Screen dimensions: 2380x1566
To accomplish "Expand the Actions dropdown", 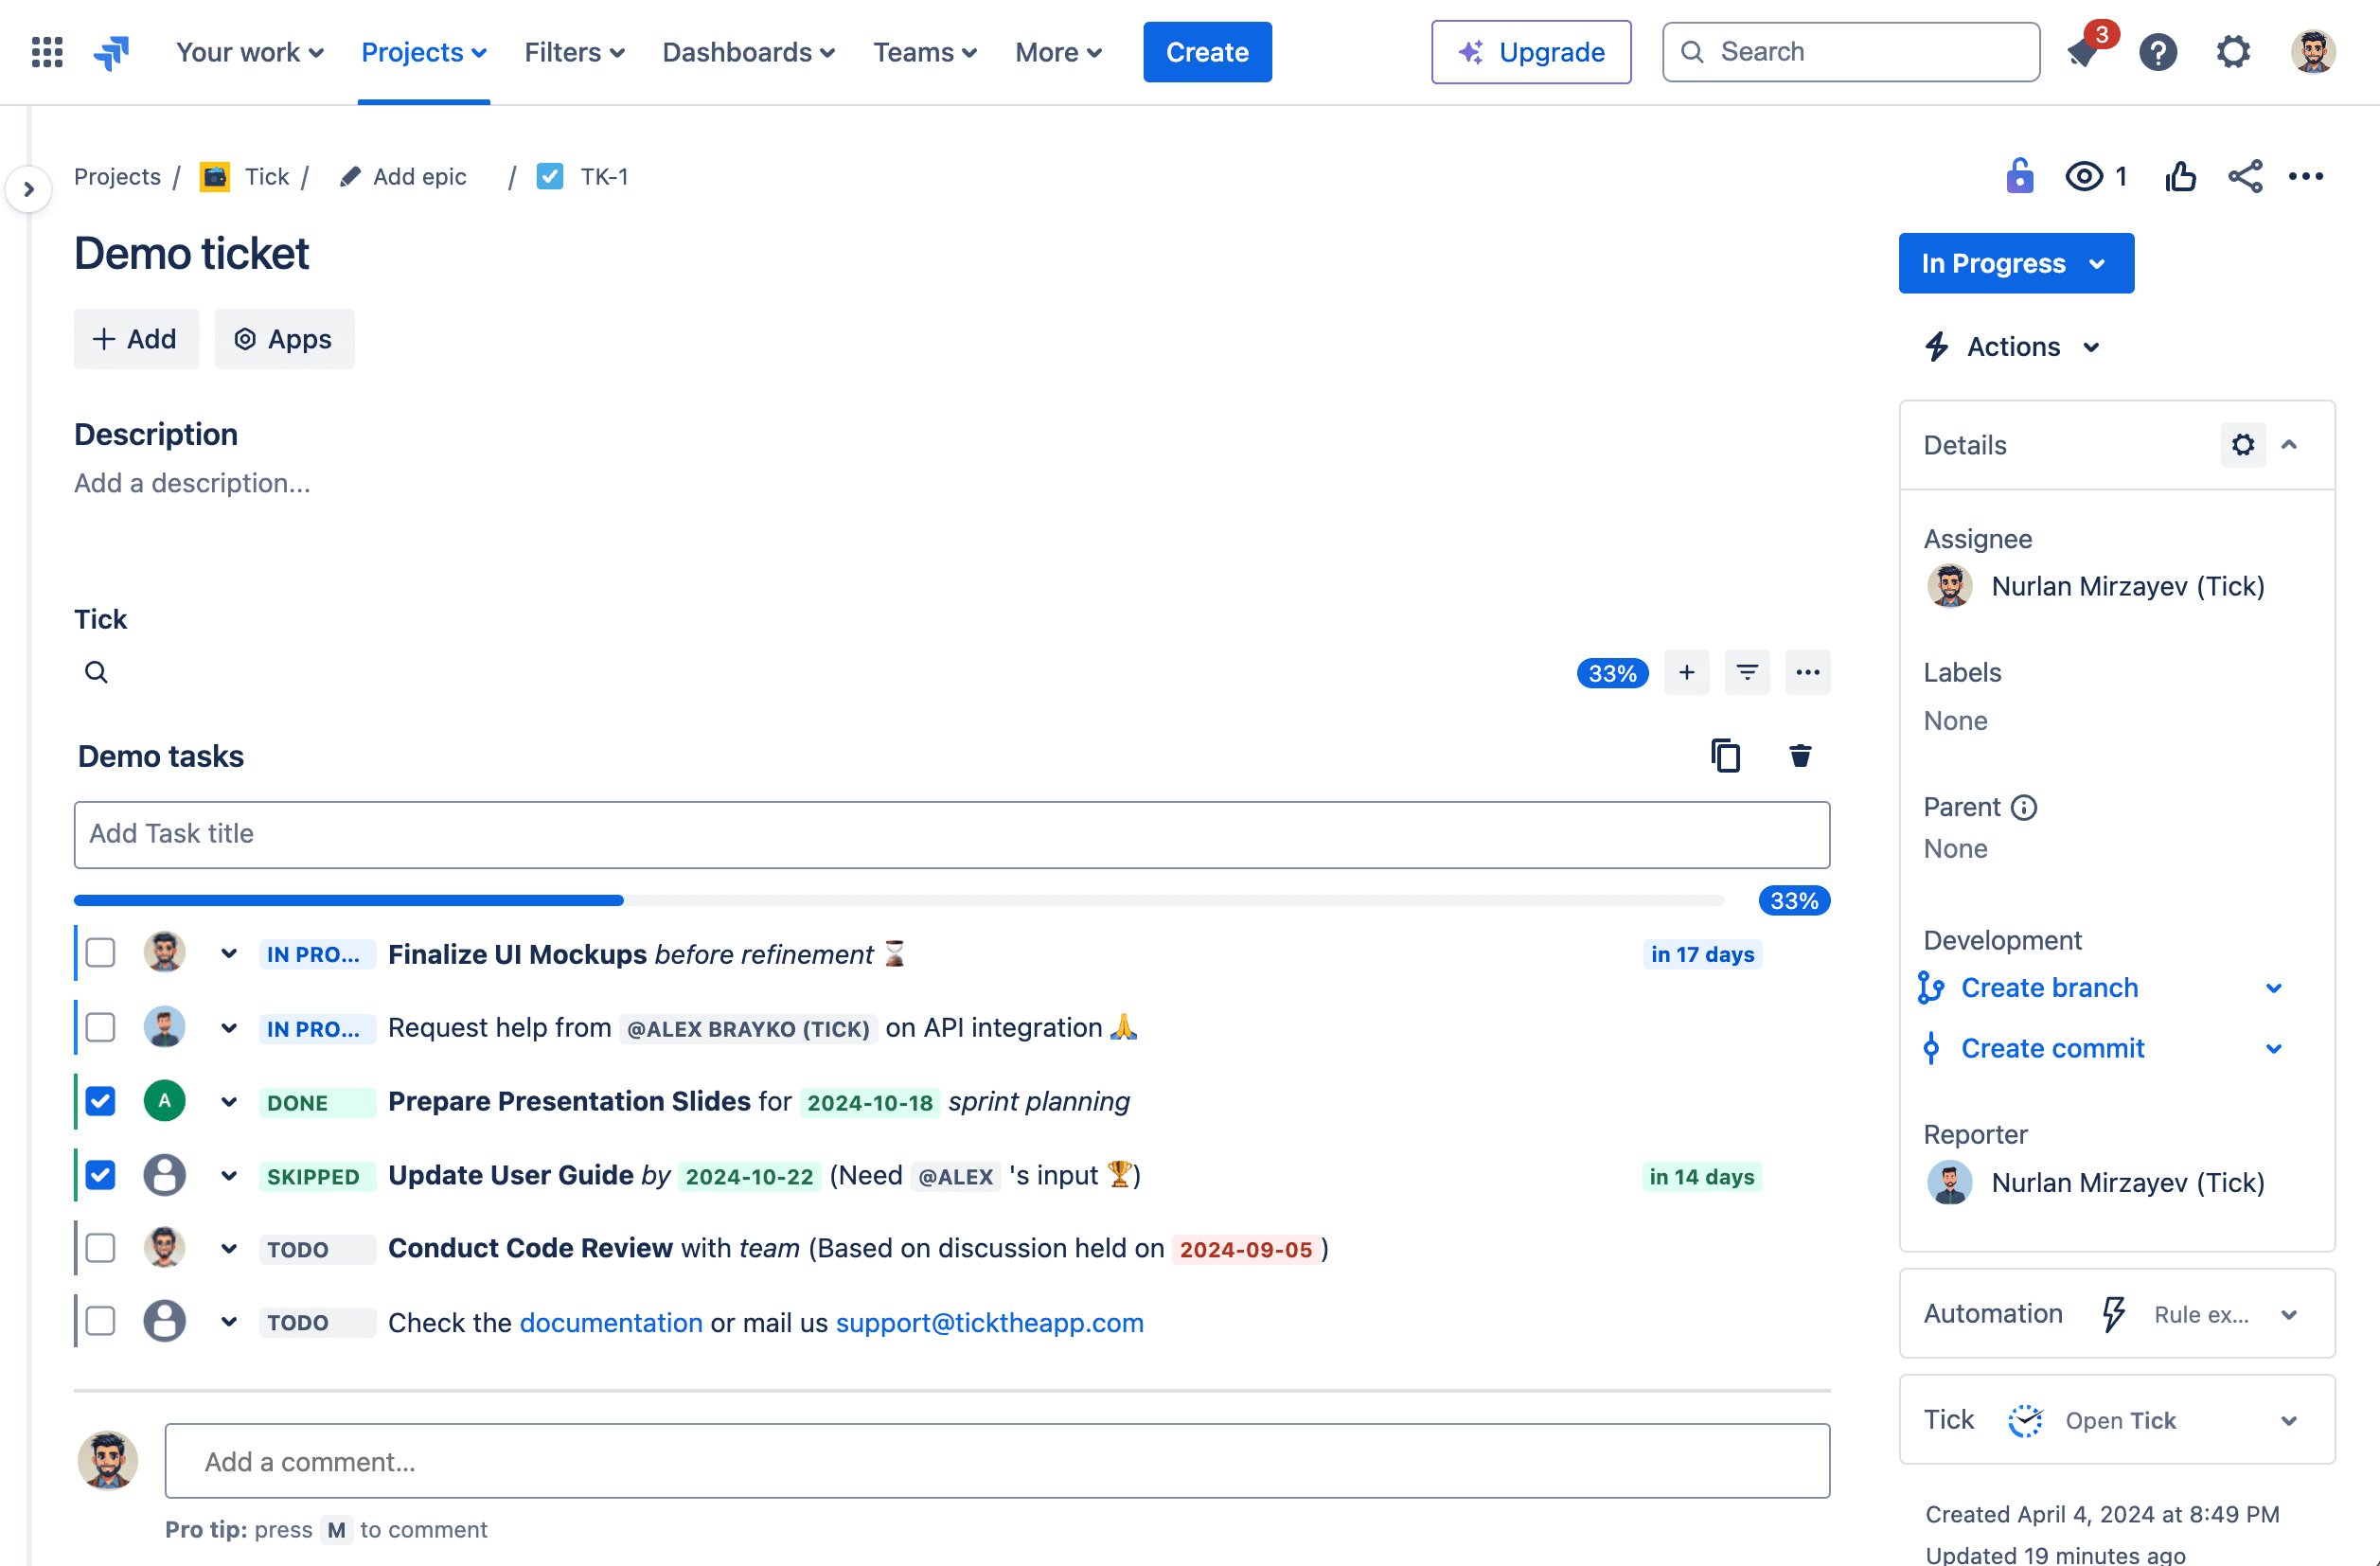I will coord(2011,346).
